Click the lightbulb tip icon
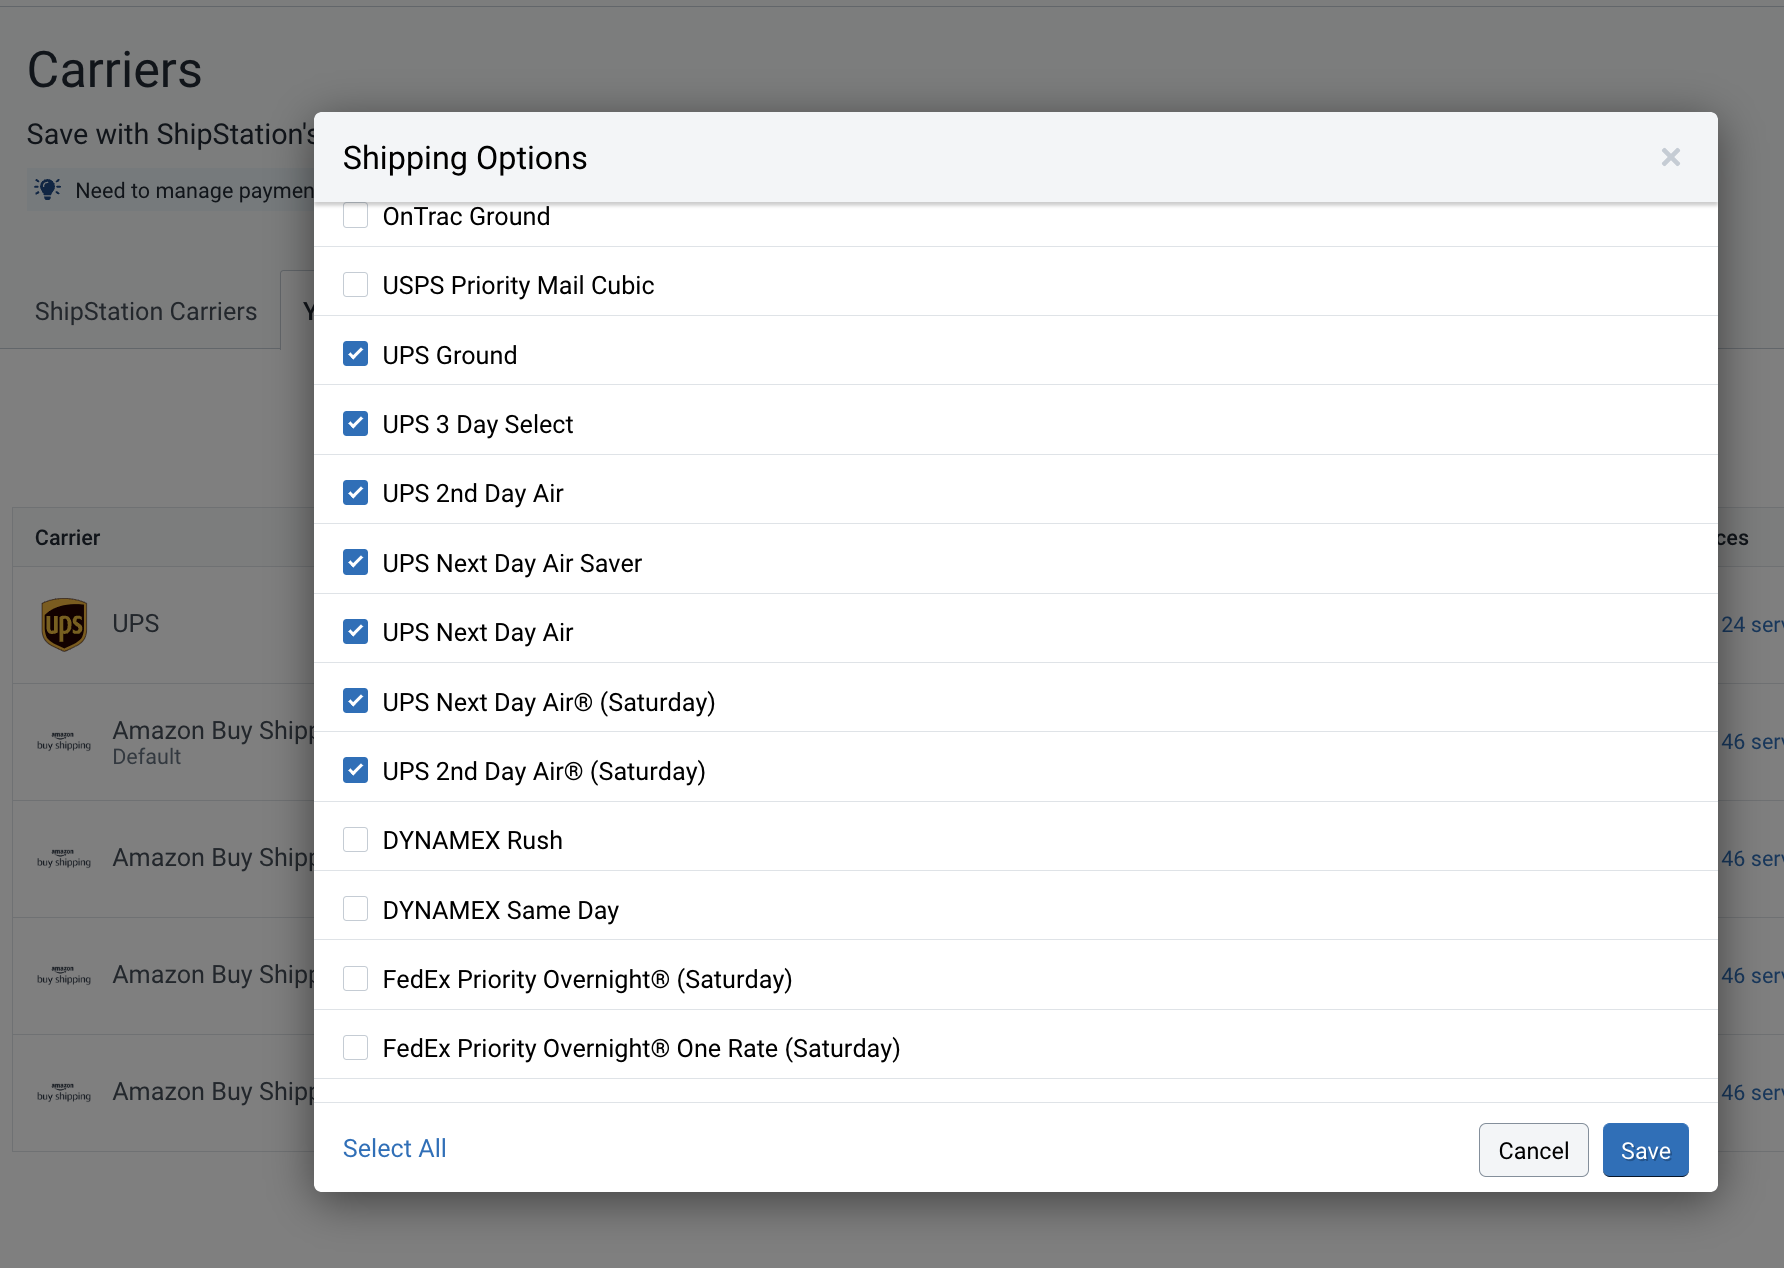 coord(47,189)
